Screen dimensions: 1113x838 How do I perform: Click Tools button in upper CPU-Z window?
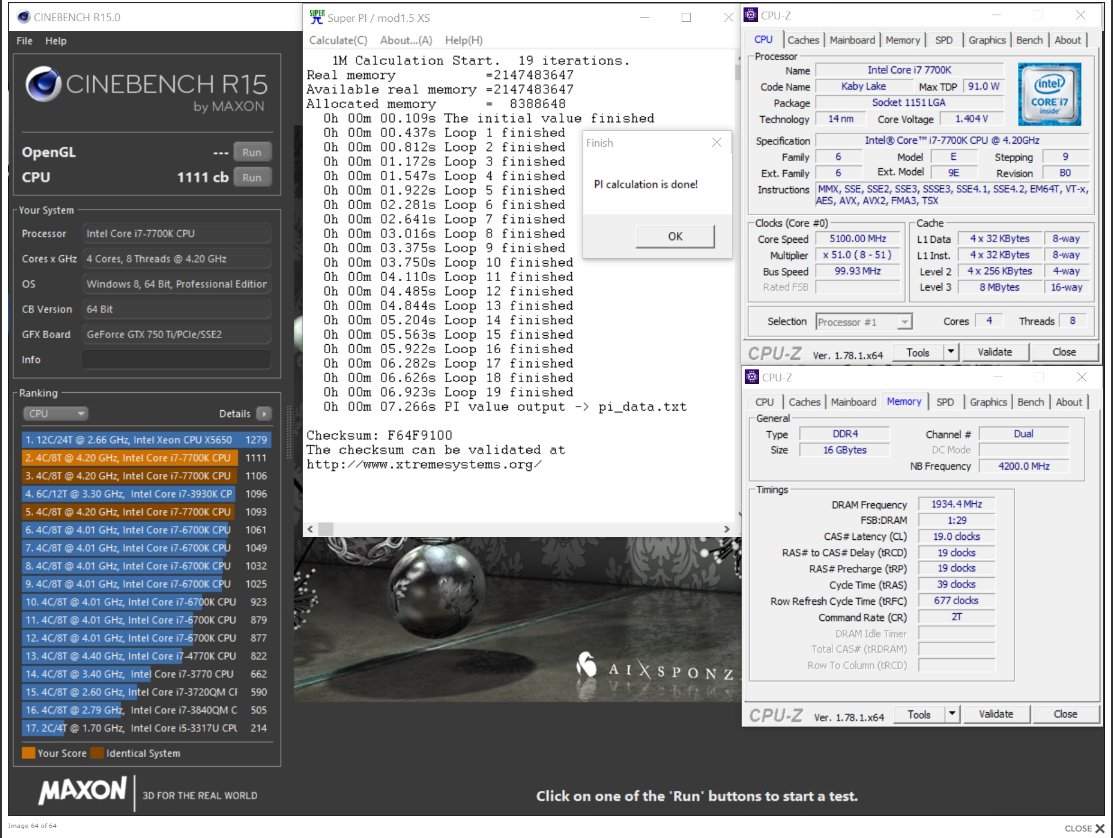coord(917,352)
